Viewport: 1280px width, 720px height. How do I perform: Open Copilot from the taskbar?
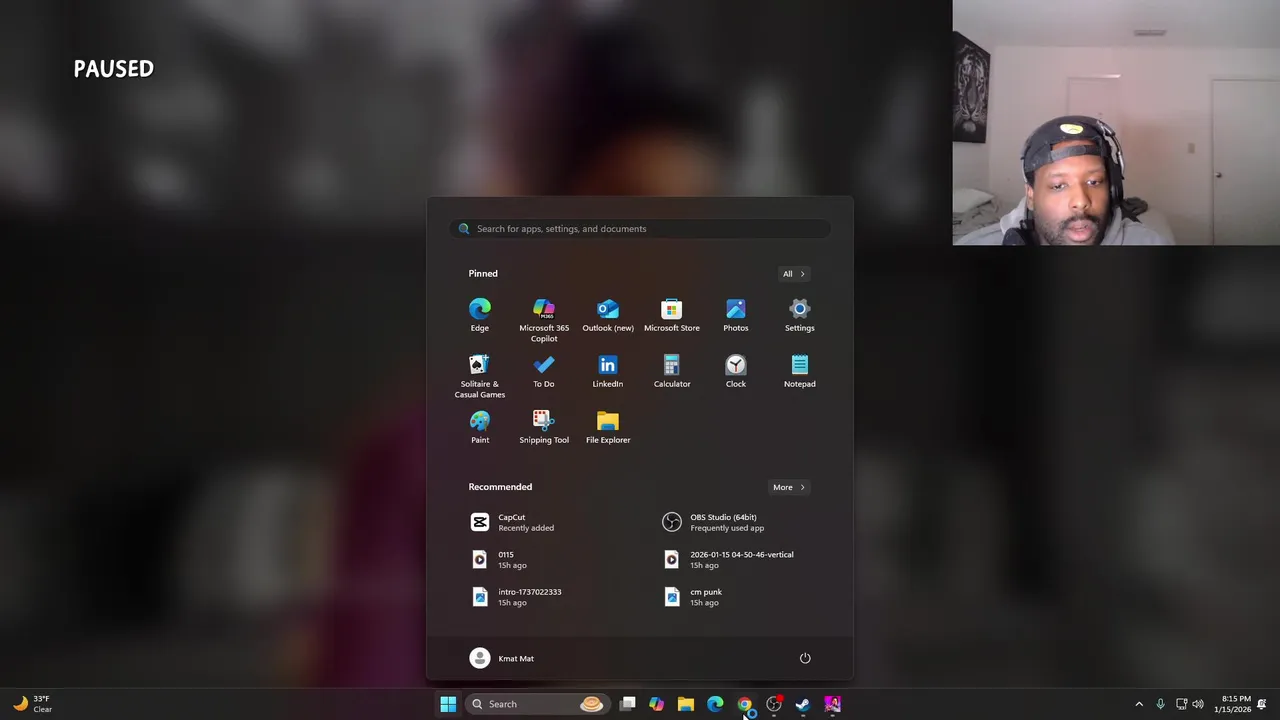[x=656, y=704]
